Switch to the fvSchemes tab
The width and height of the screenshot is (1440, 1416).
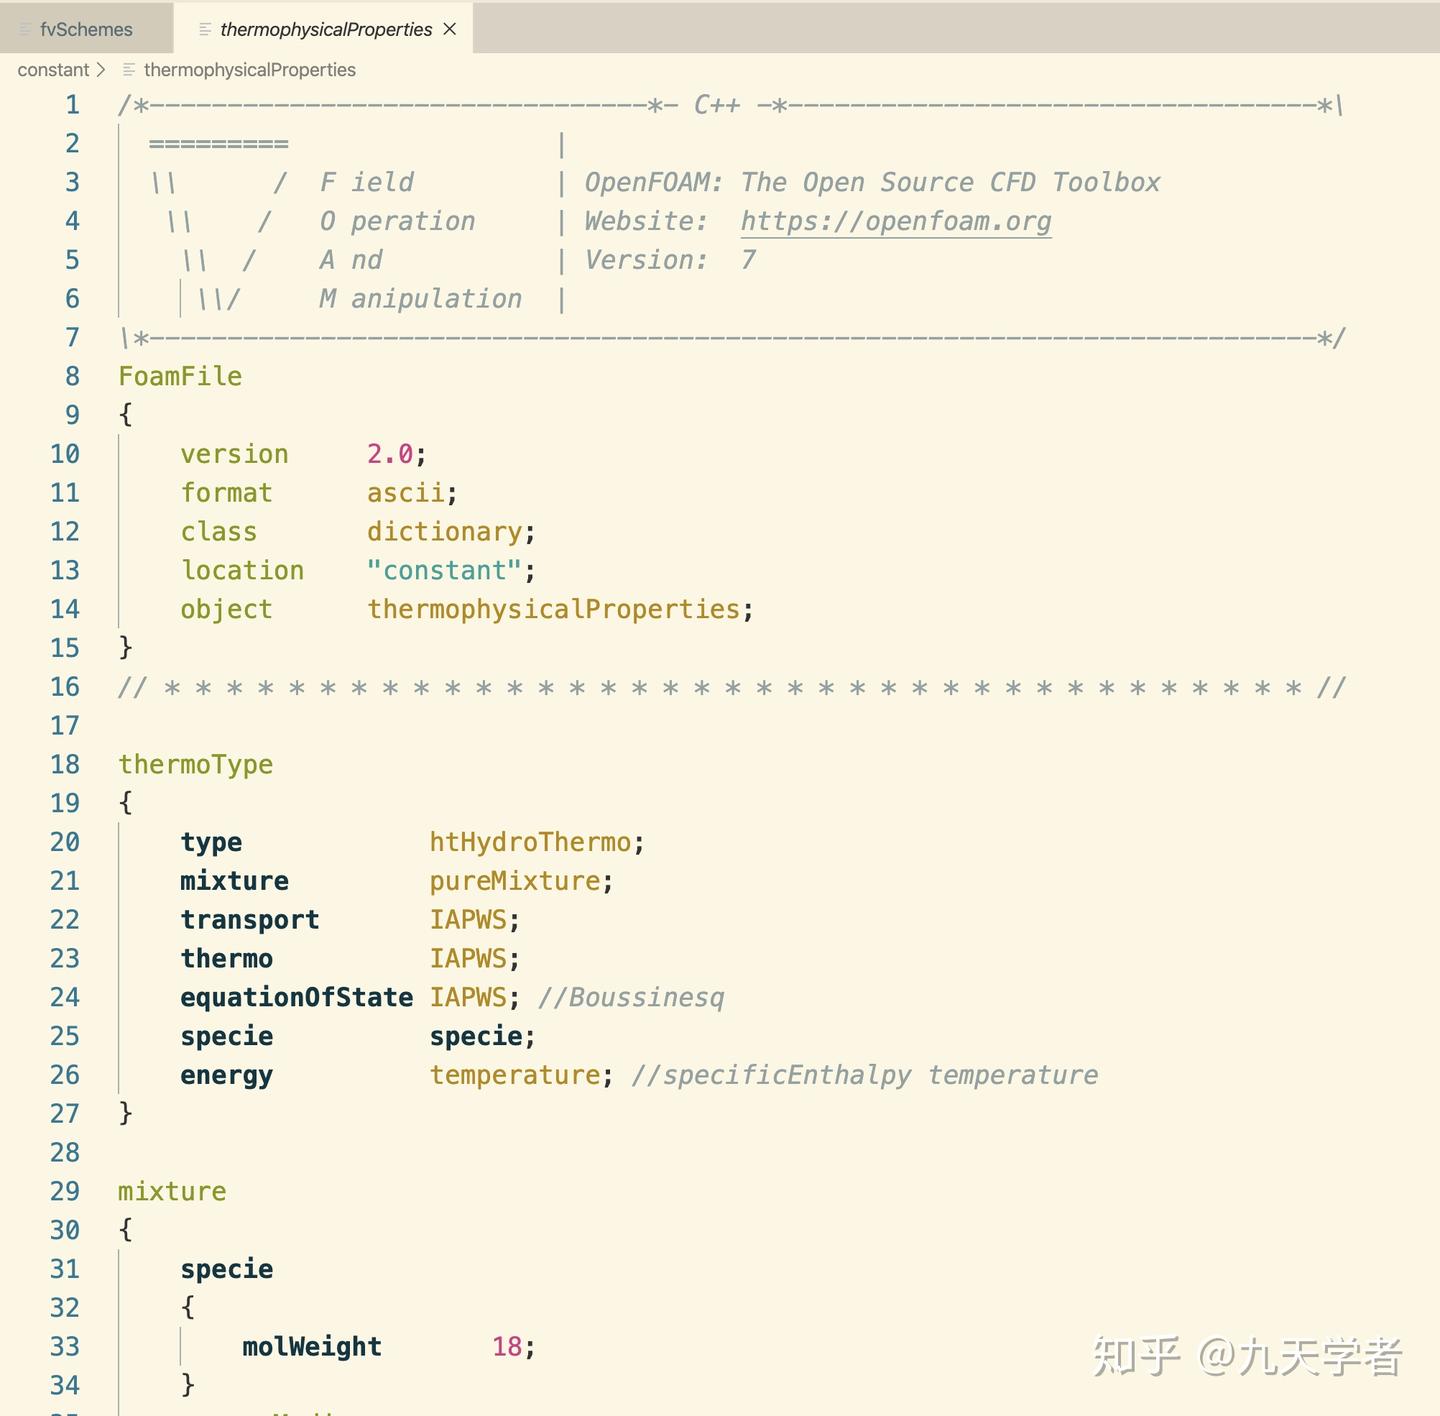(86, 29)
